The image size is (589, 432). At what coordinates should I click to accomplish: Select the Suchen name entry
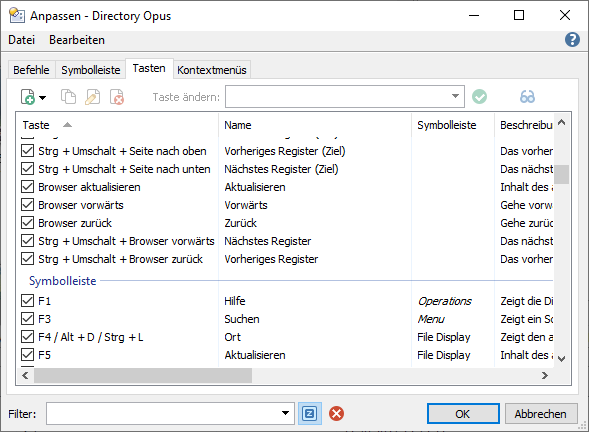point(242,319)
